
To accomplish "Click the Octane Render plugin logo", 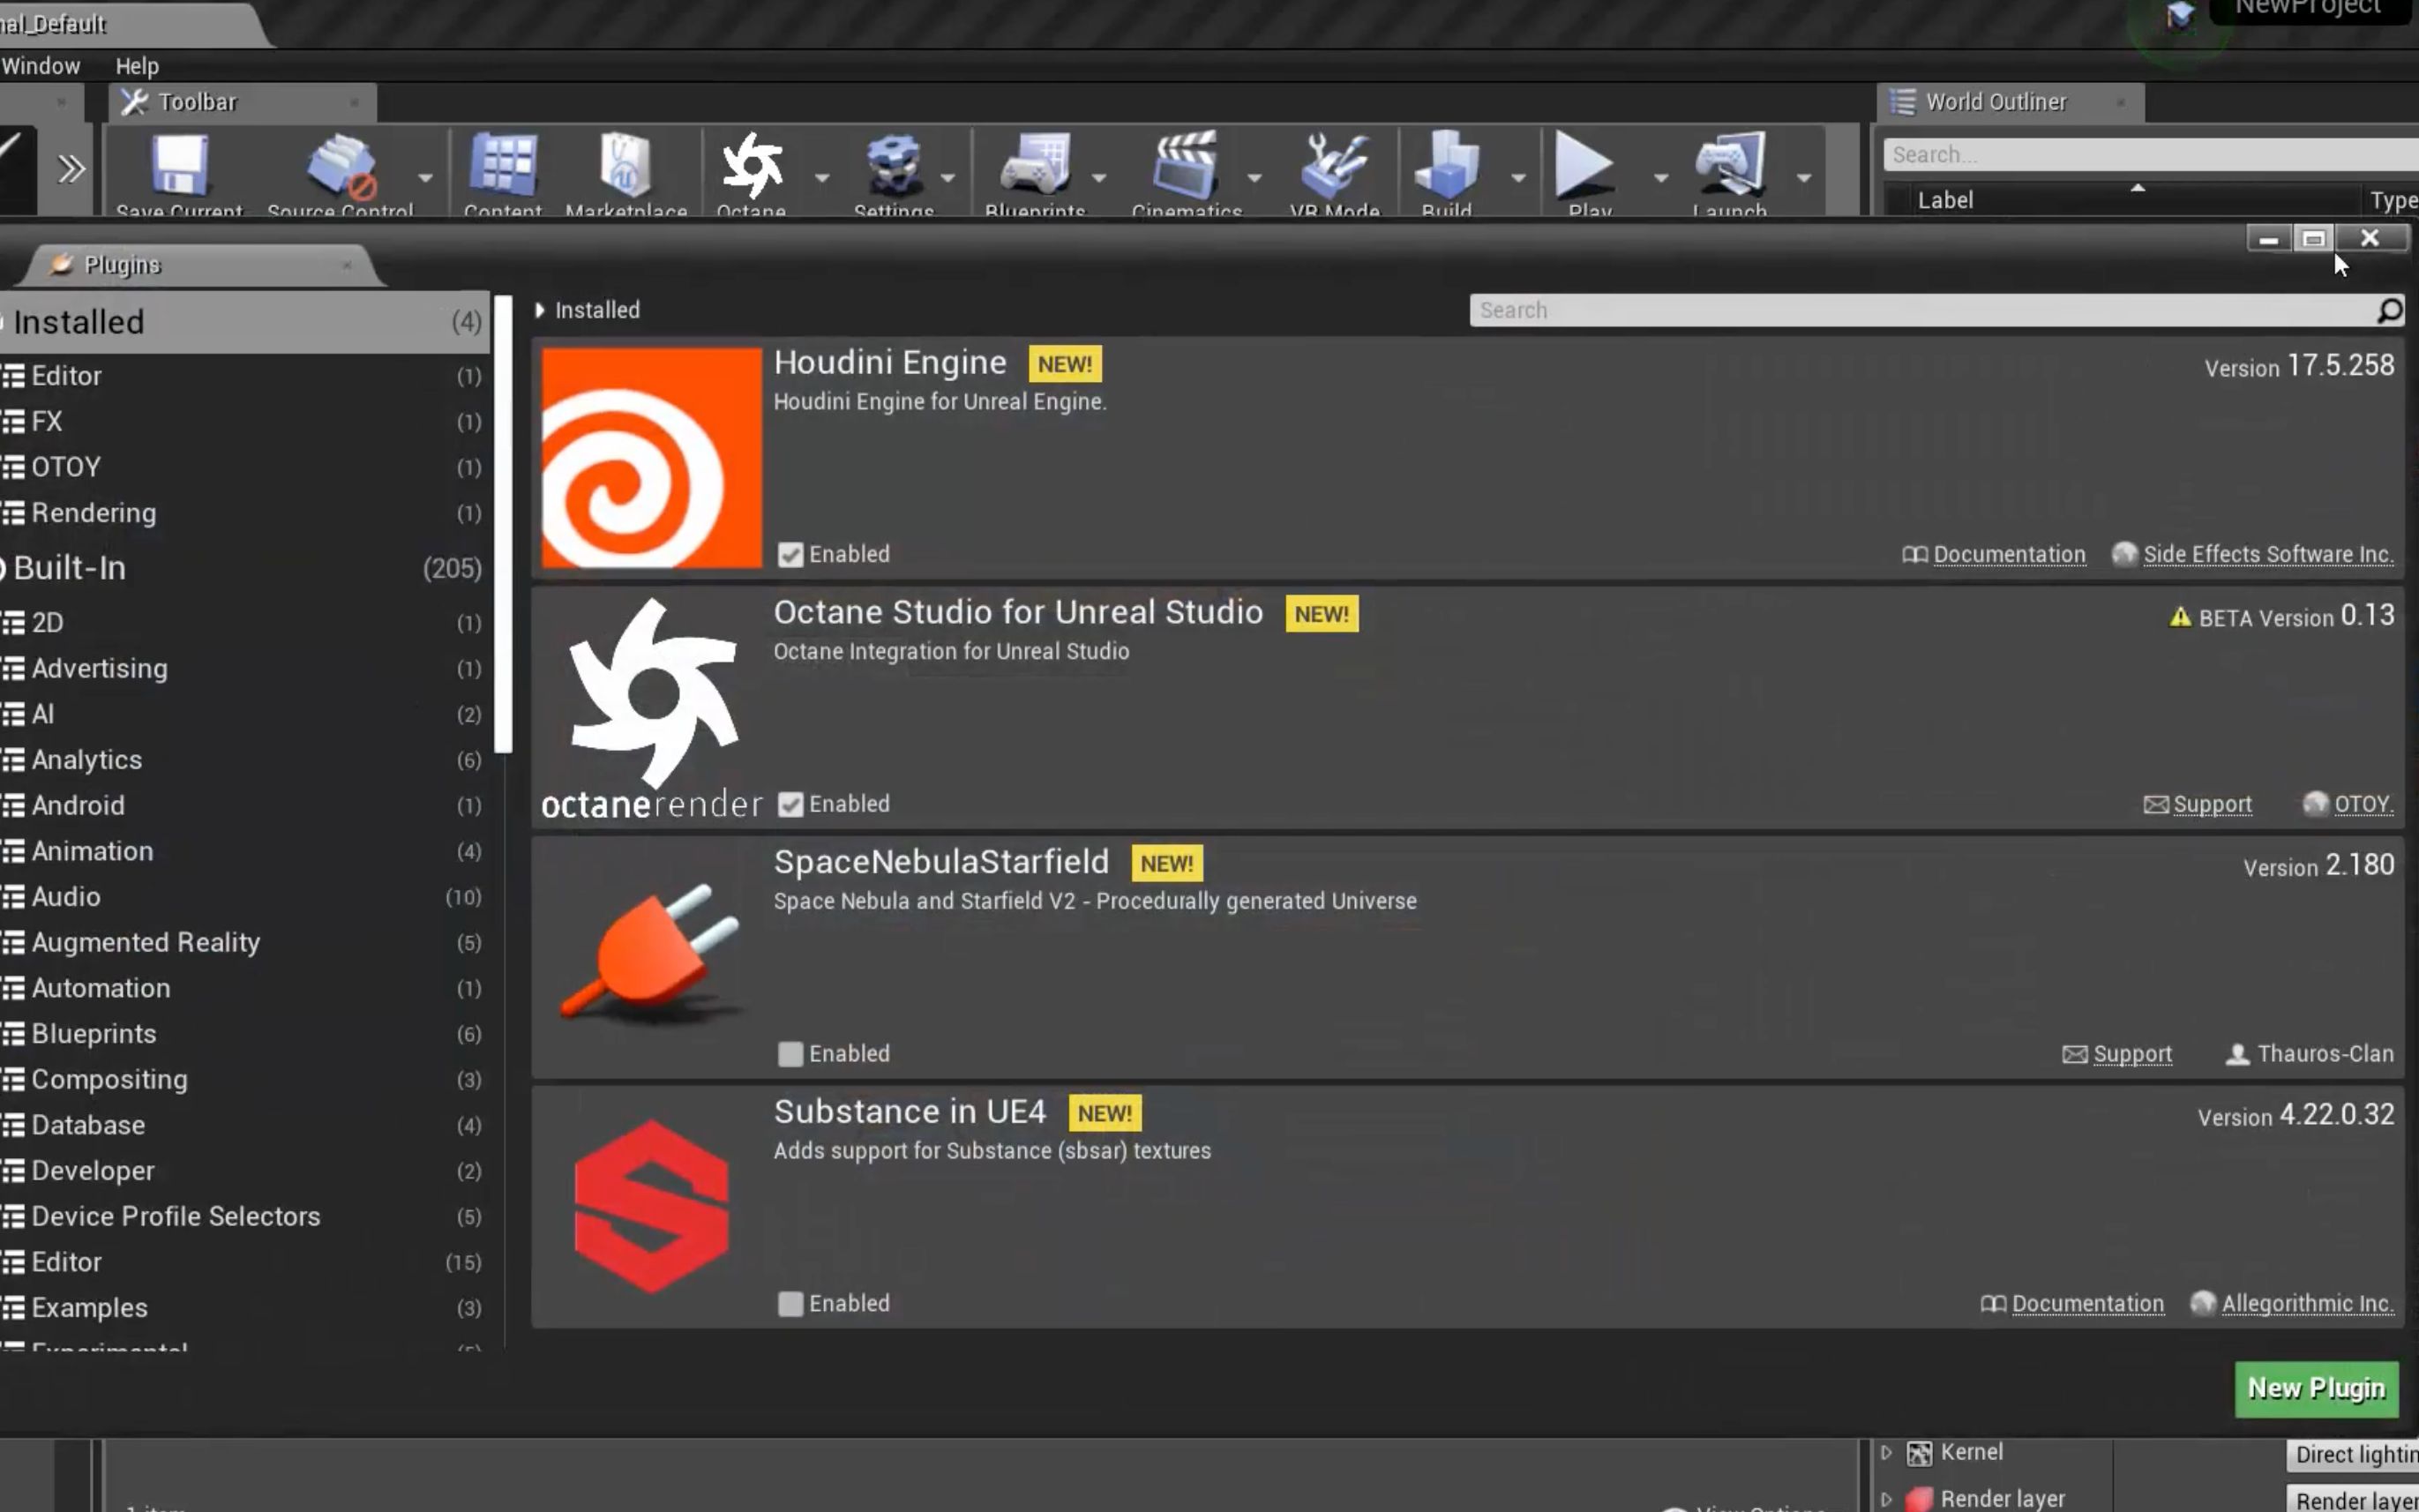I will tap(651, 708).
